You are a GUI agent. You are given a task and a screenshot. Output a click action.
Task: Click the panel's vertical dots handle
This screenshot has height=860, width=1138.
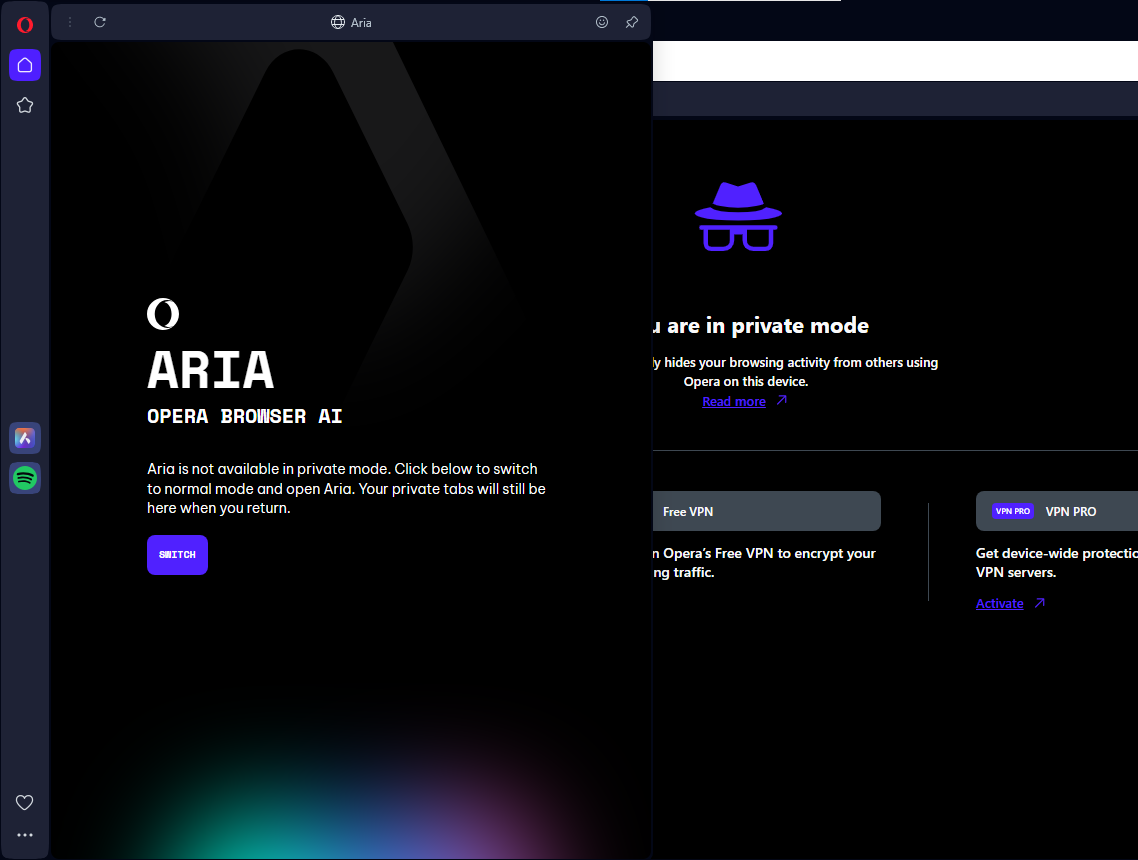coord(70,22)
